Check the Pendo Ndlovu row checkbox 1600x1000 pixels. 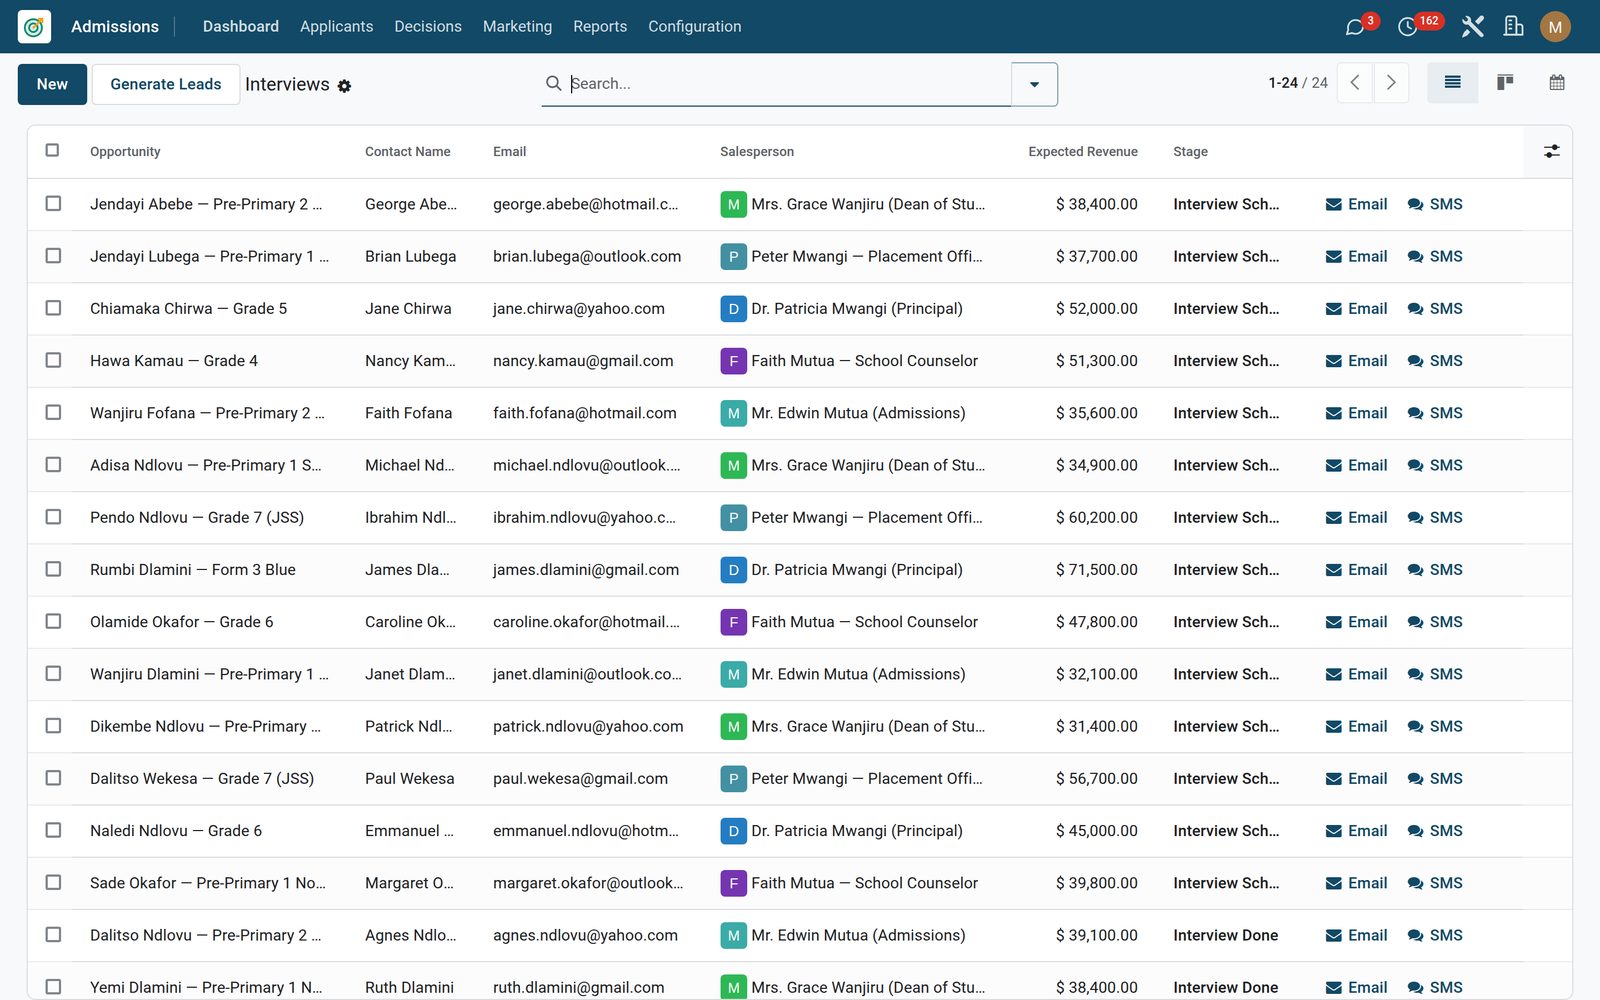coord(53,517)
